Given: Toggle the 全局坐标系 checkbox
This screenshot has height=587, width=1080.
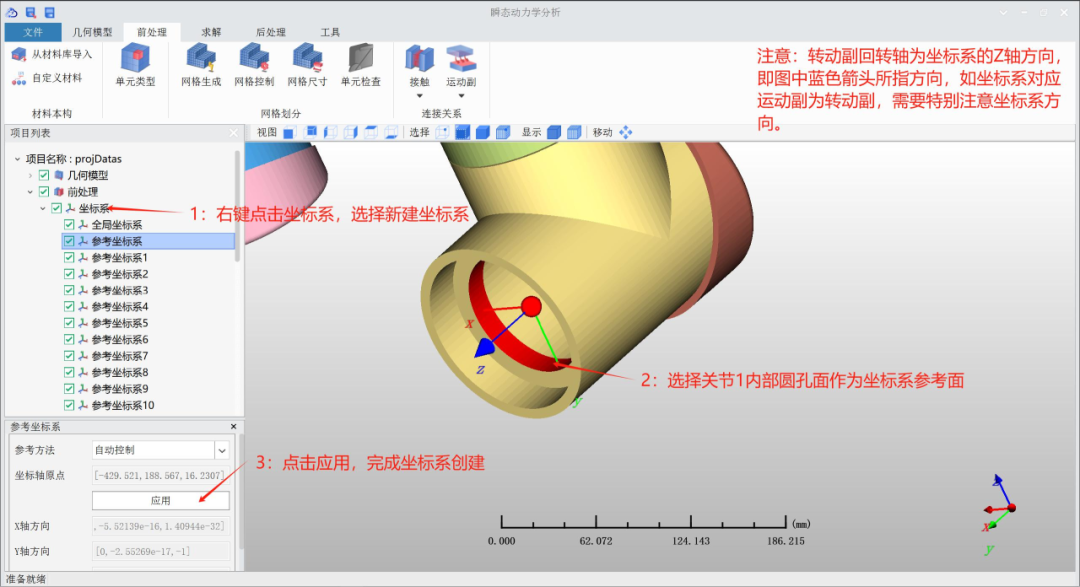Looking at the screenshot, I should [69, 225].
